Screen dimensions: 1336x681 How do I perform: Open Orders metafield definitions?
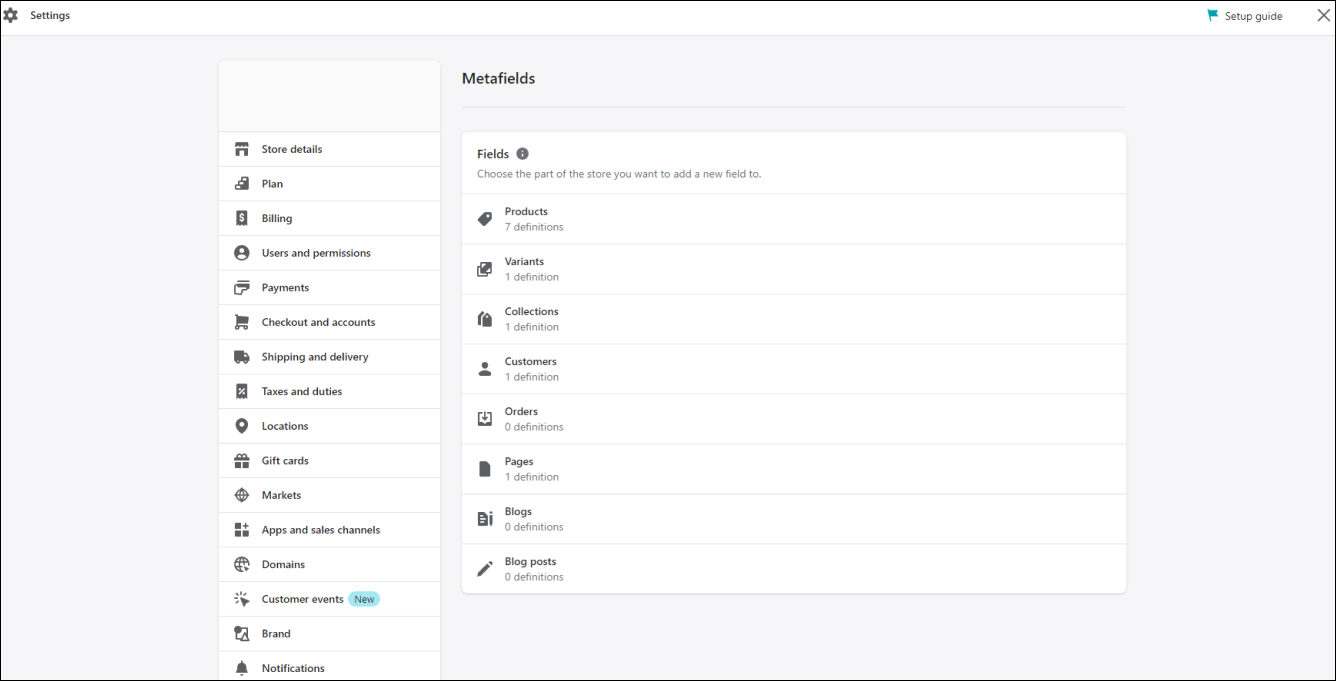pos(793,419)
